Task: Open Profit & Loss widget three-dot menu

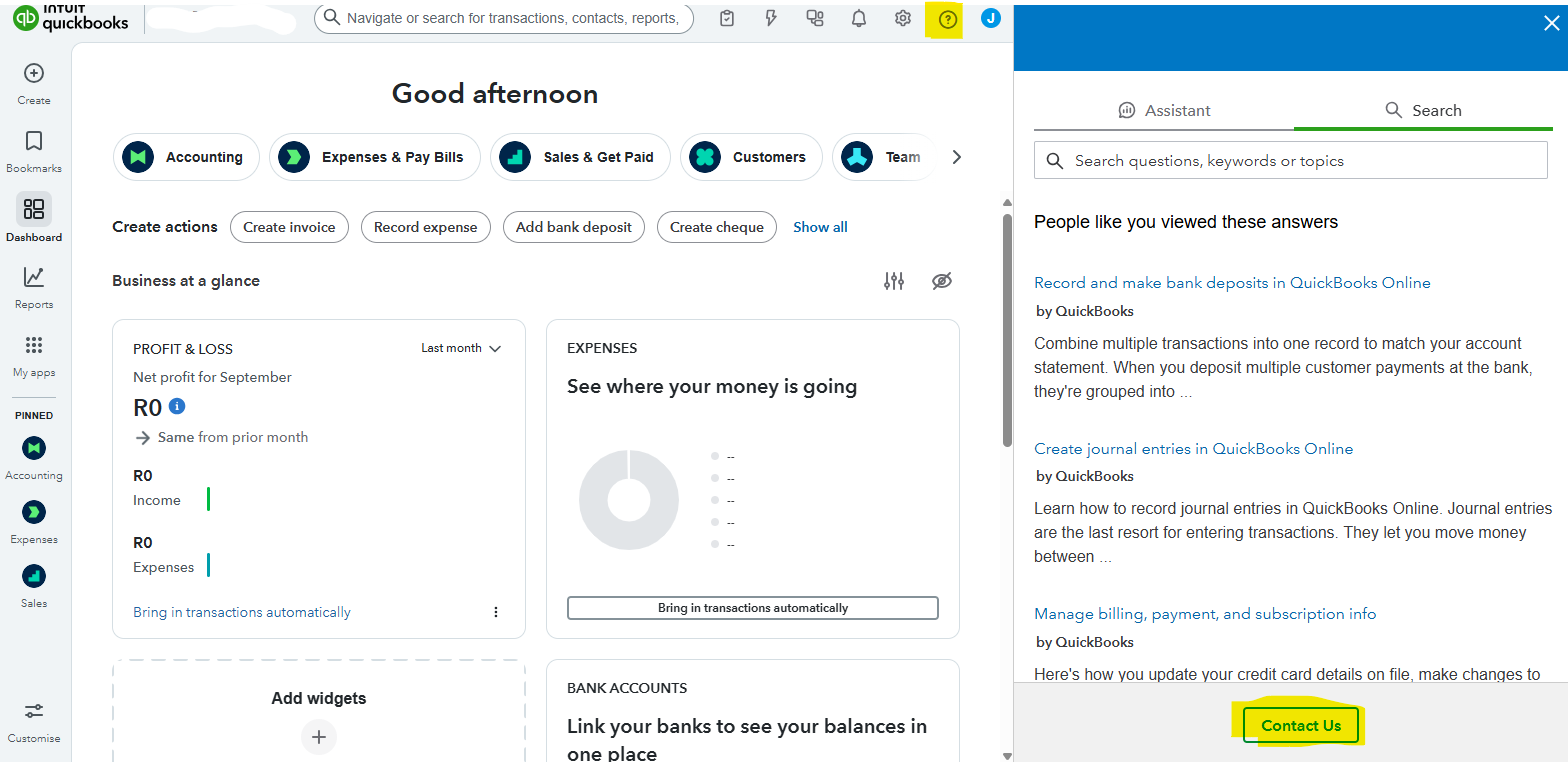Action: [496, 612]
